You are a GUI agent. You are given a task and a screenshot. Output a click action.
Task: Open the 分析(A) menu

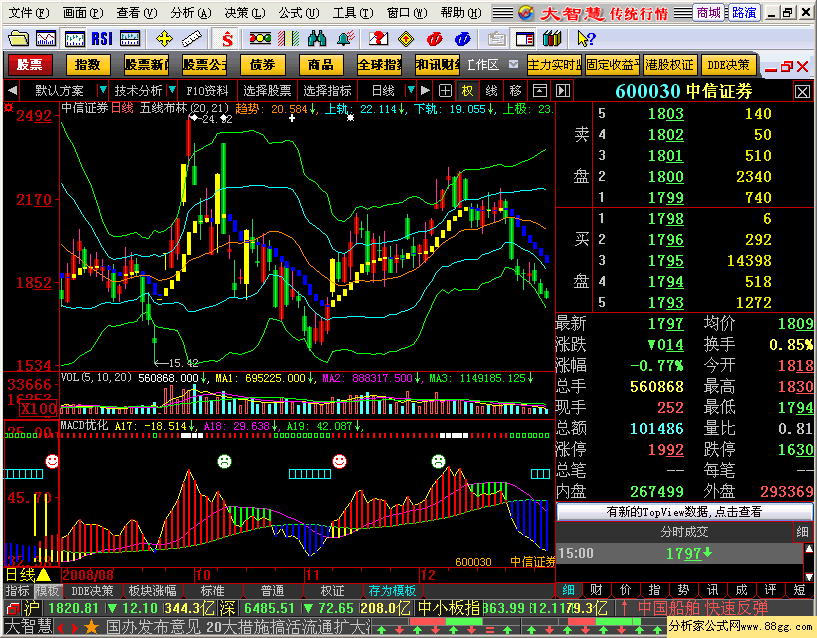pyautogui.click(x=191, y=13)
